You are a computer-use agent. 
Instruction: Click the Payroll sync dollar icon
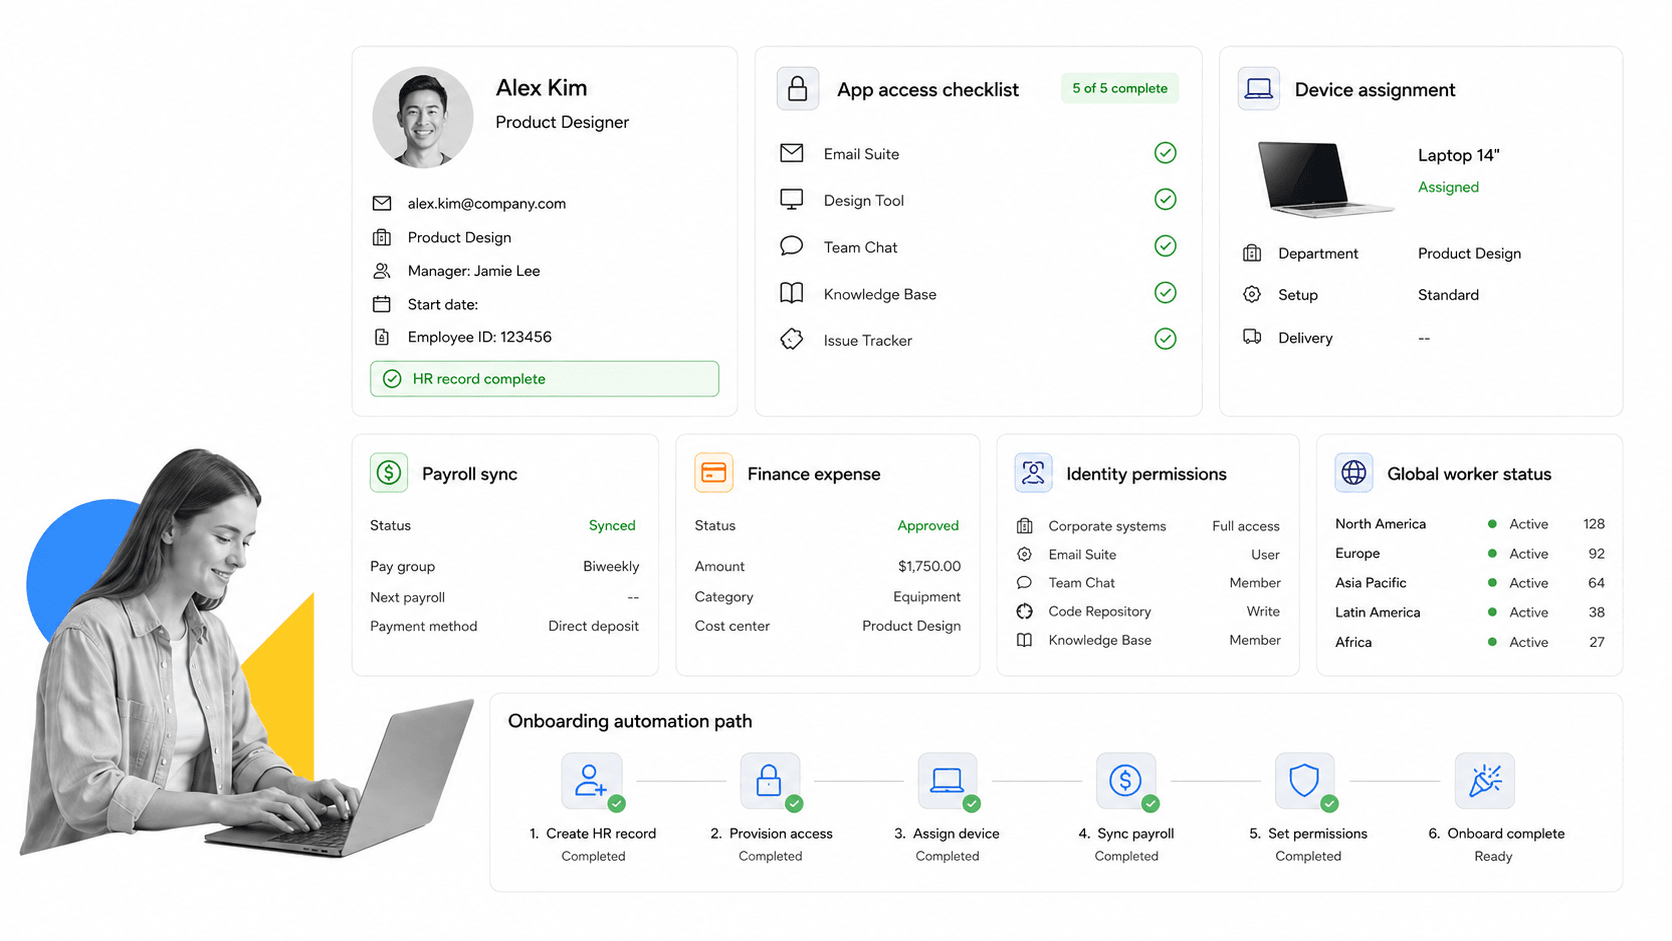[x=389, y=473]
